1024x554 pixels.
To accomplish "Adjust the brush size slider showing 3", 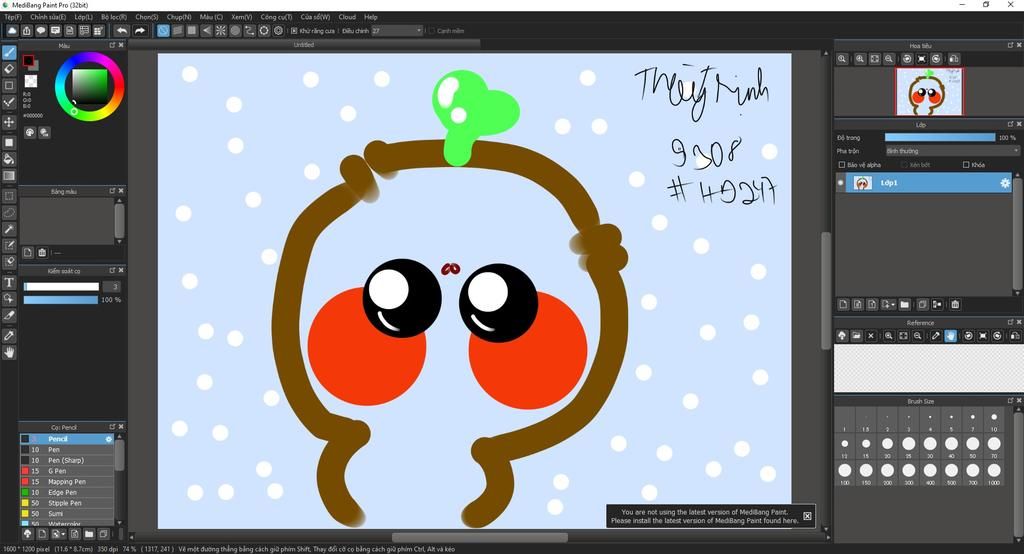I will pyautogui.click(x=61, y=287).
